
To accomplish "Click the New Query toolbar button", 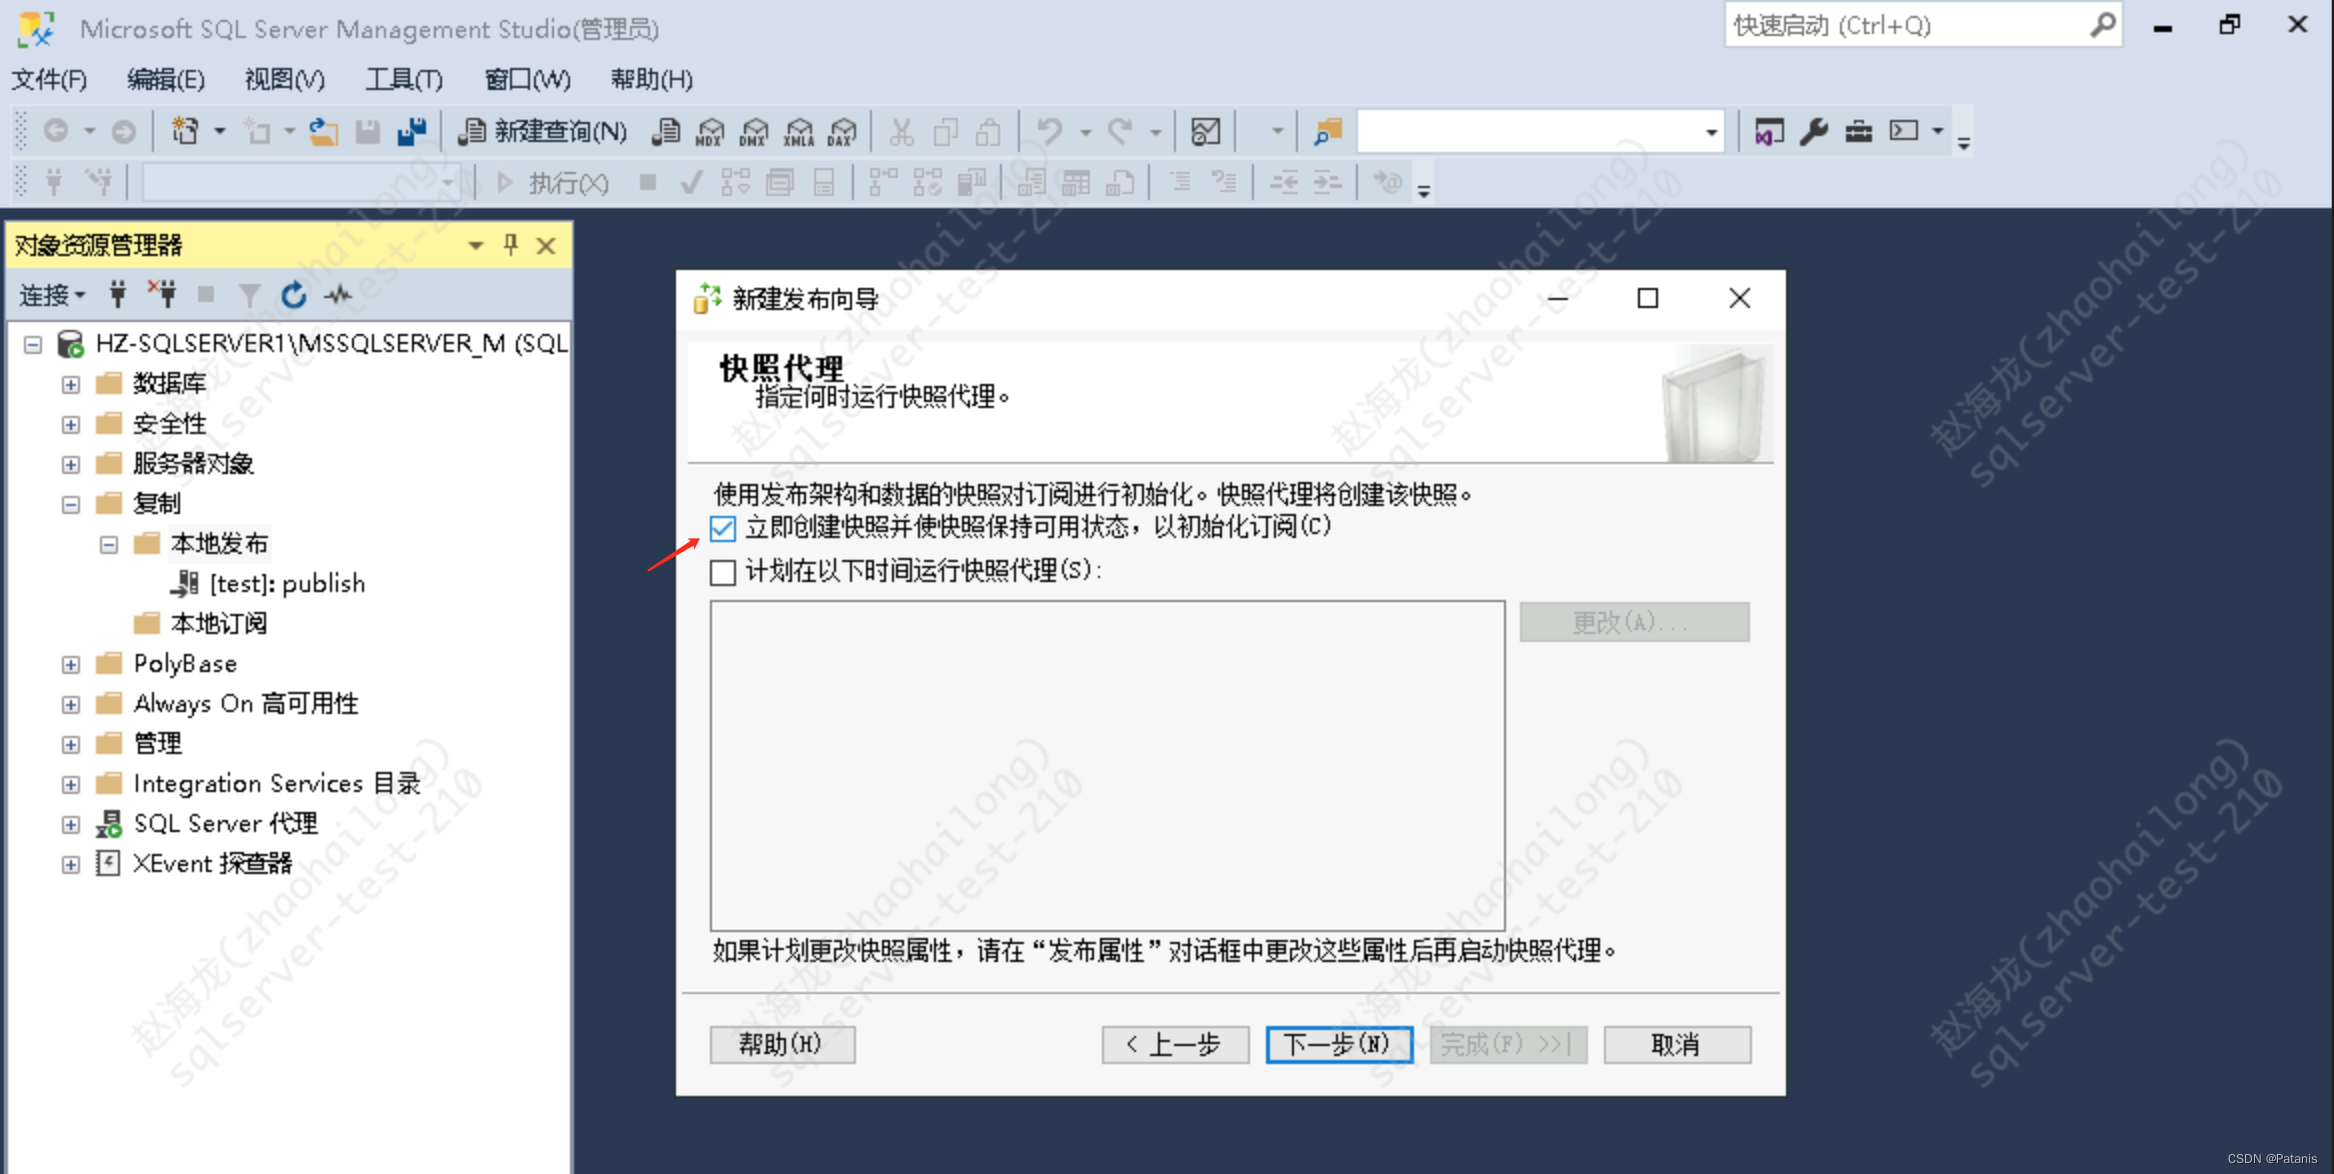I will click(x=543, y=131).
